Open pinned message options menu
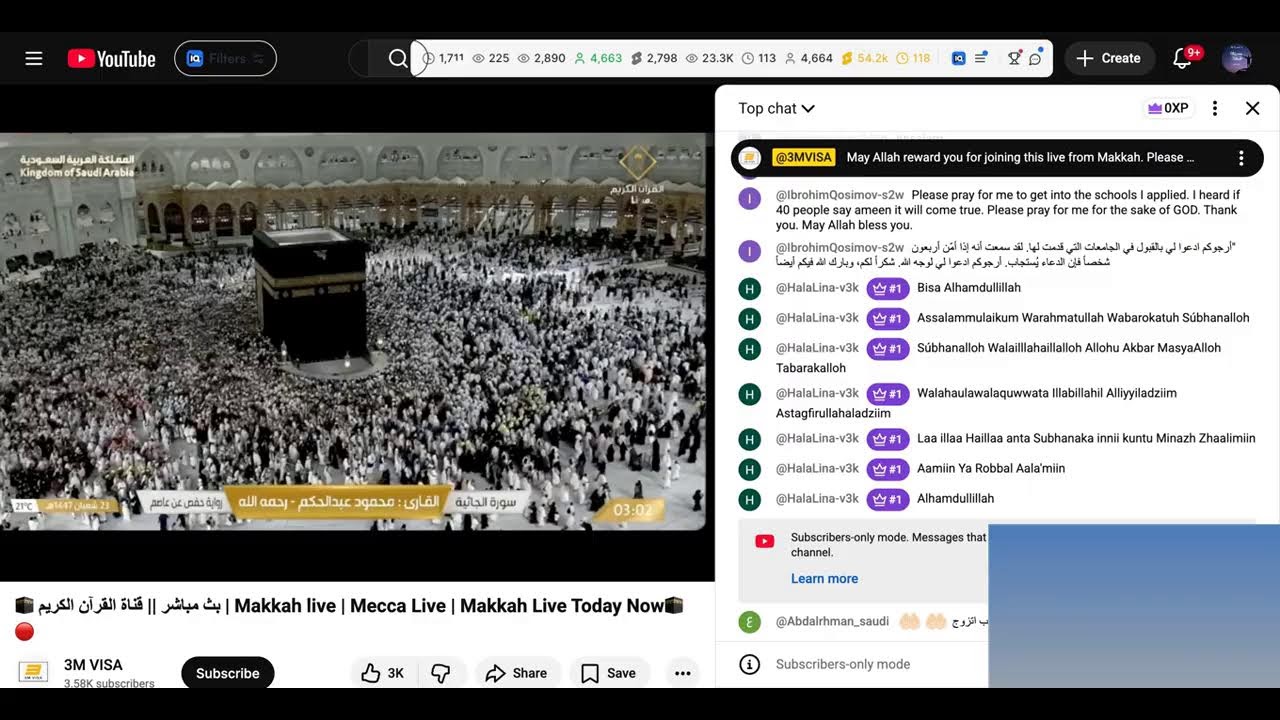This screenshot has height=720, width=1280. click(1241, 158)
